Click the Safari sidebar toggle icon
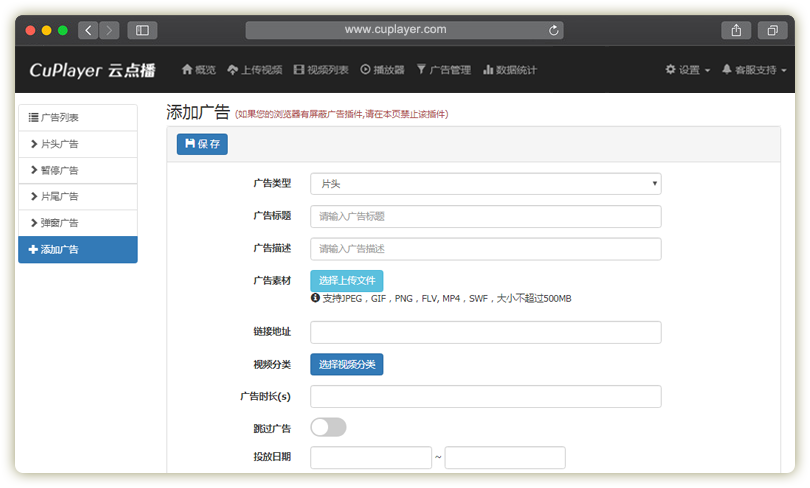 click(142, 30)
